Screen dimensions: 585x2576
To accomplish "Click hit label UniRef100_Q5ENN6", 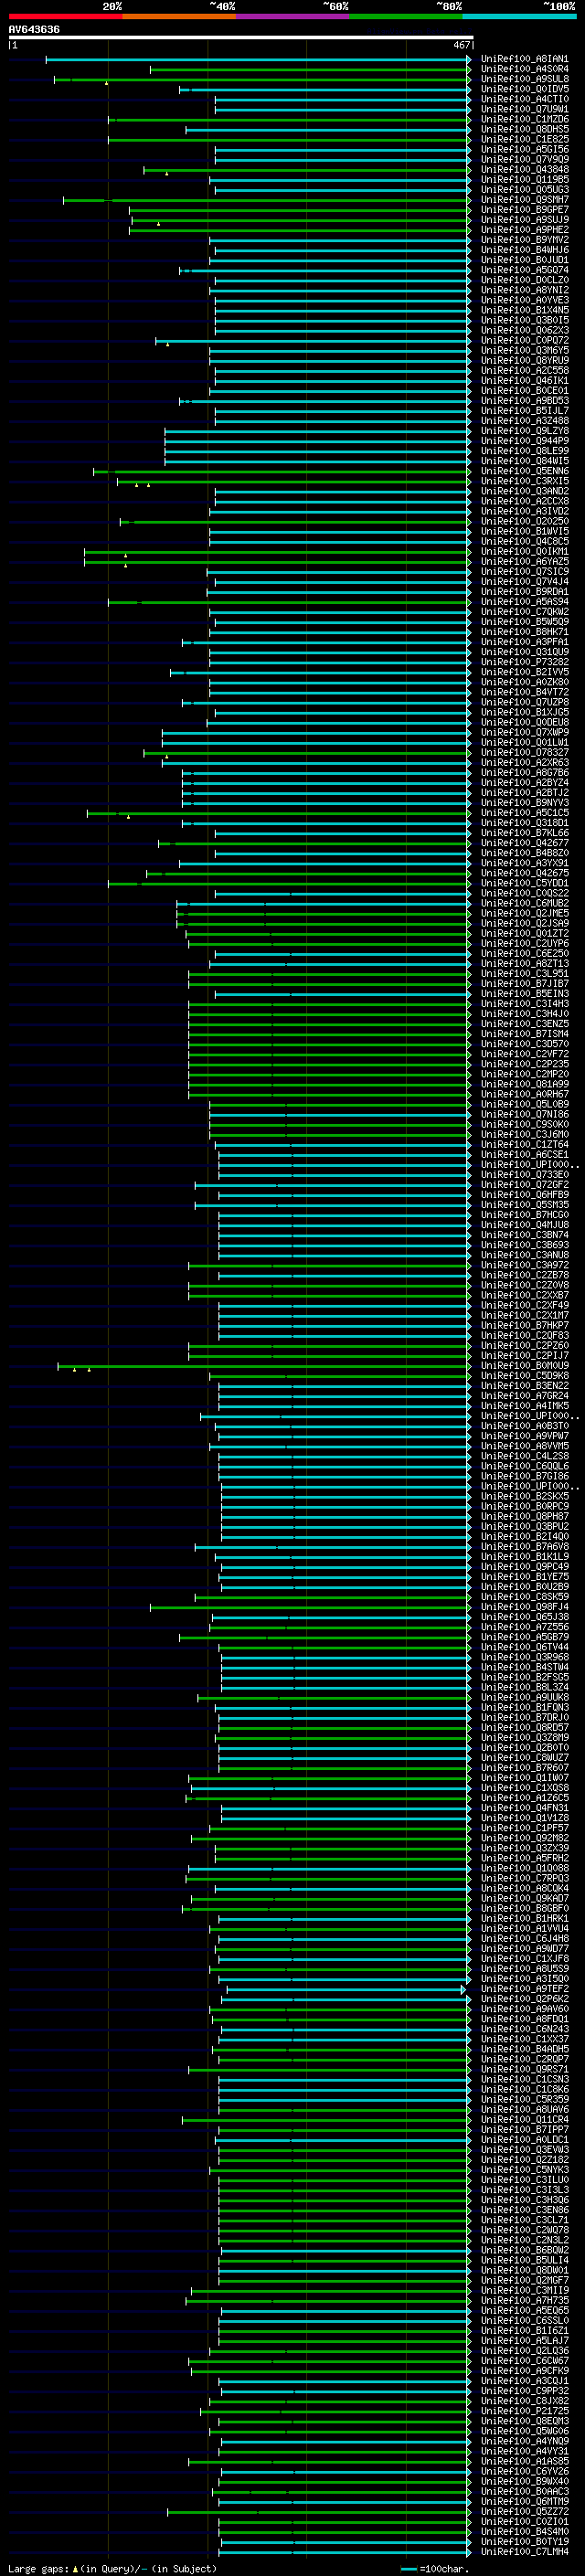I will click(524, 471).
